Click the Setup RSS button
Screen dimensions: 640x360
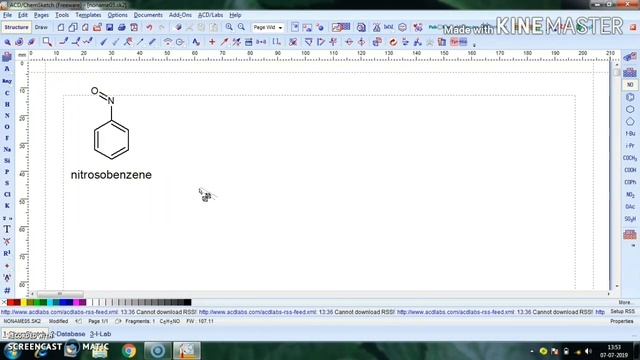tap(622, 311)
